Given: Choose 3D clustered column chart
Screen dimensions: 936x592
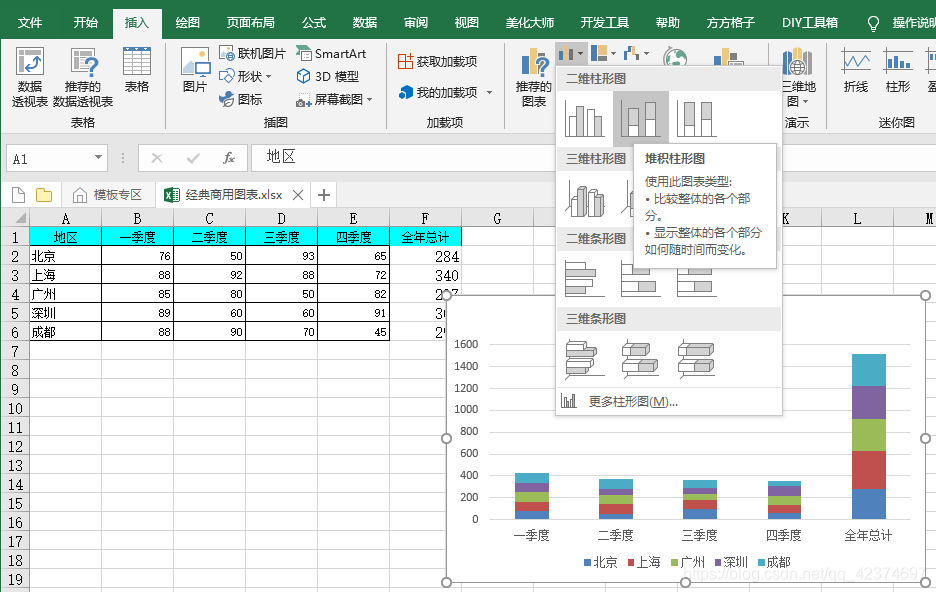Looking at the screenshot, I should (x=584, y=199).
